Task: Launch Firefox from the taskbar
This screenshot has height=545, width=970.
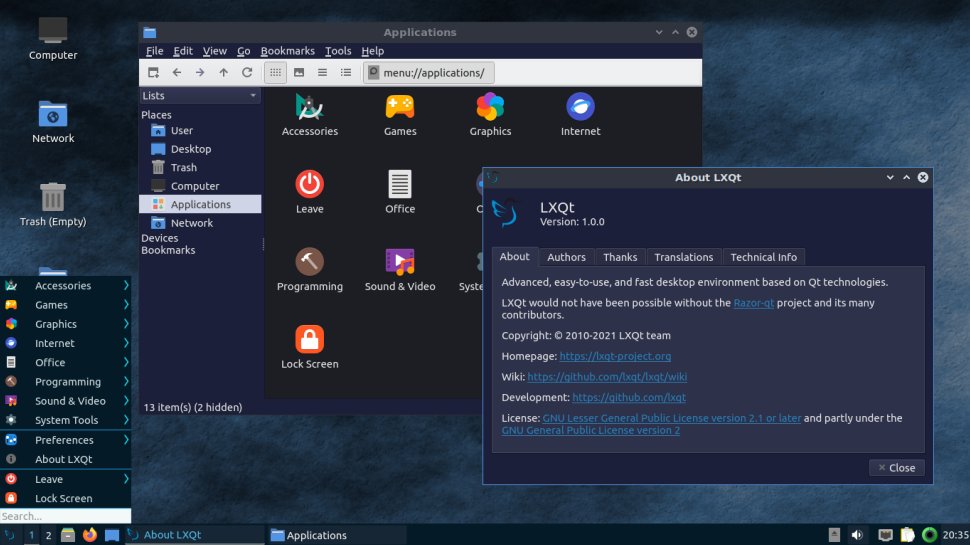Action: pos(90,535)
